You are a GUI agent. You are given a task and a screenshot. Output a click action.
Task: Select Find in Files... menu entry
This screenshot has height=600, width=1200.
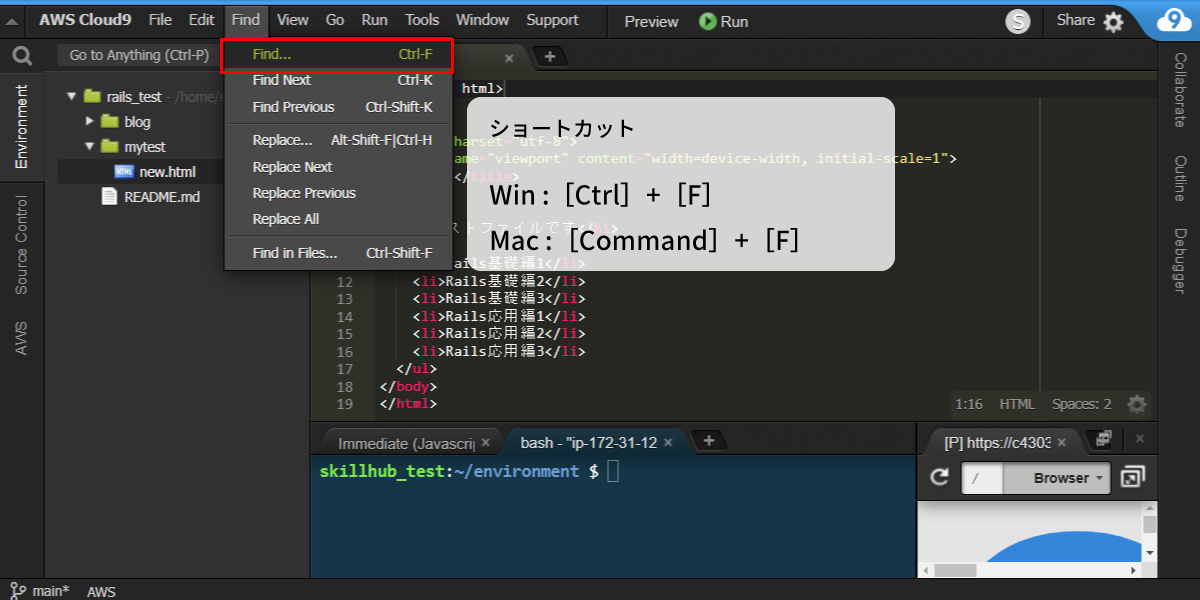(x=338, y=253)
